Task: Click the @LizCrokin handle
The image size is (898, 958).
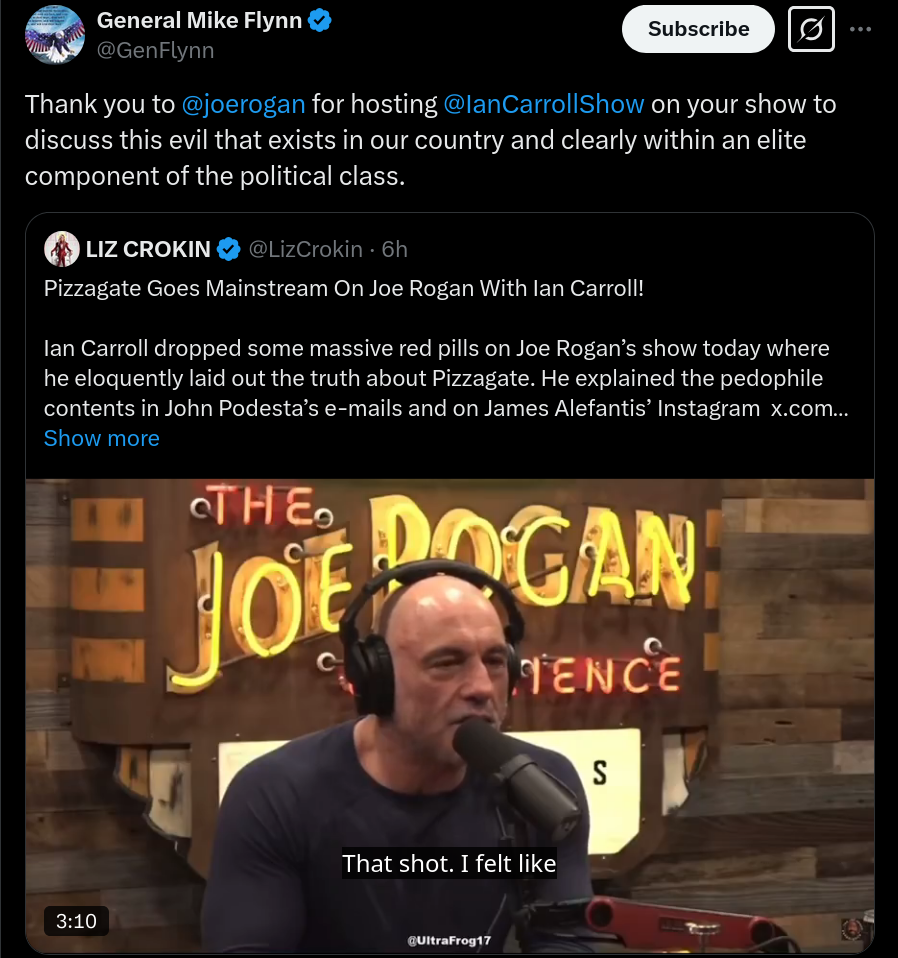Action: (x=305, y=249)
